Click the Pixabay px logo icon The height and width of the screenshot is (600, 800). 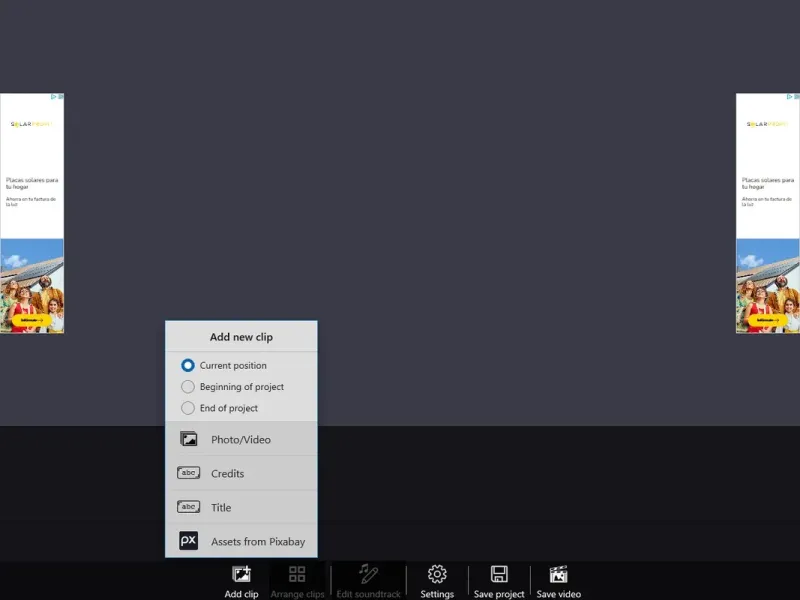(x=188, y=541)
